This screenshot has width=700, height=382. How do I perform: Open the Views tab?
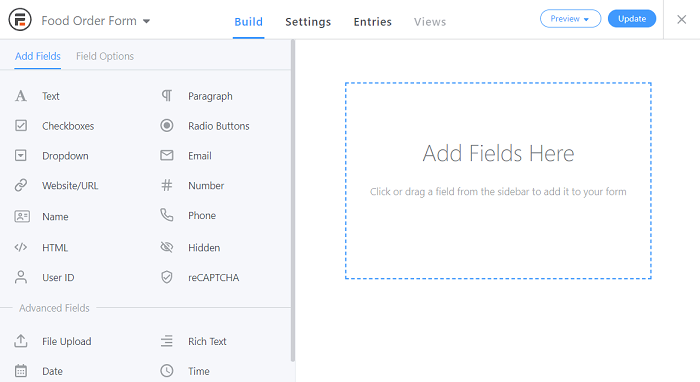(x=430, y=22)
